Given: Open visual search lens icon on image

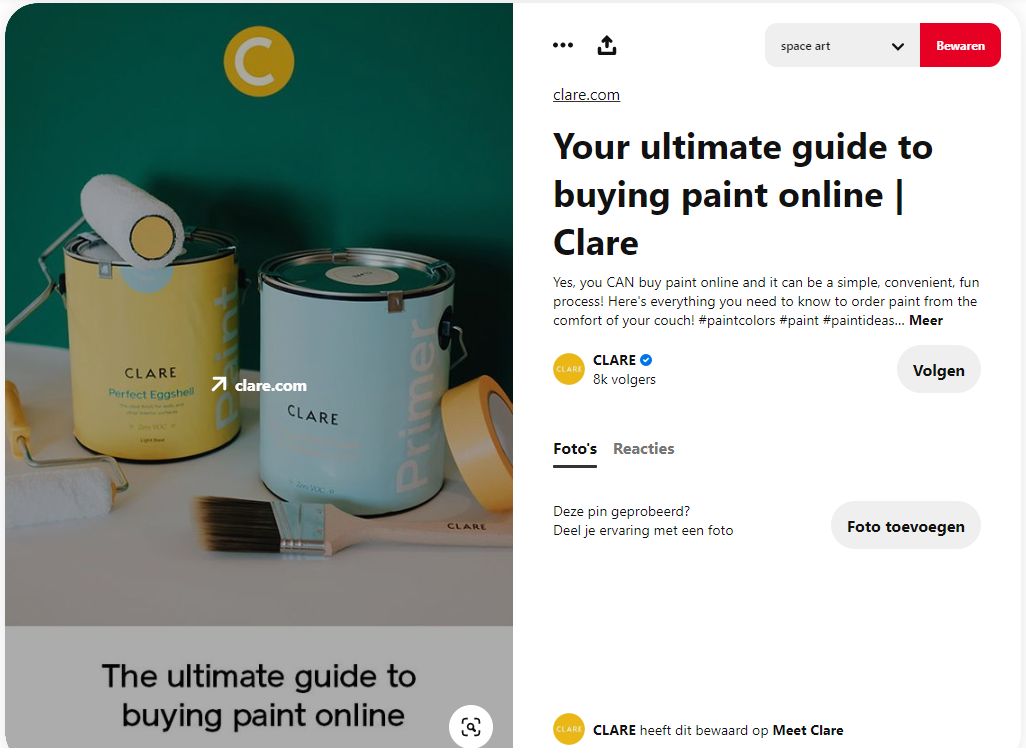Looking at the screenshot, I should [470, 726].
